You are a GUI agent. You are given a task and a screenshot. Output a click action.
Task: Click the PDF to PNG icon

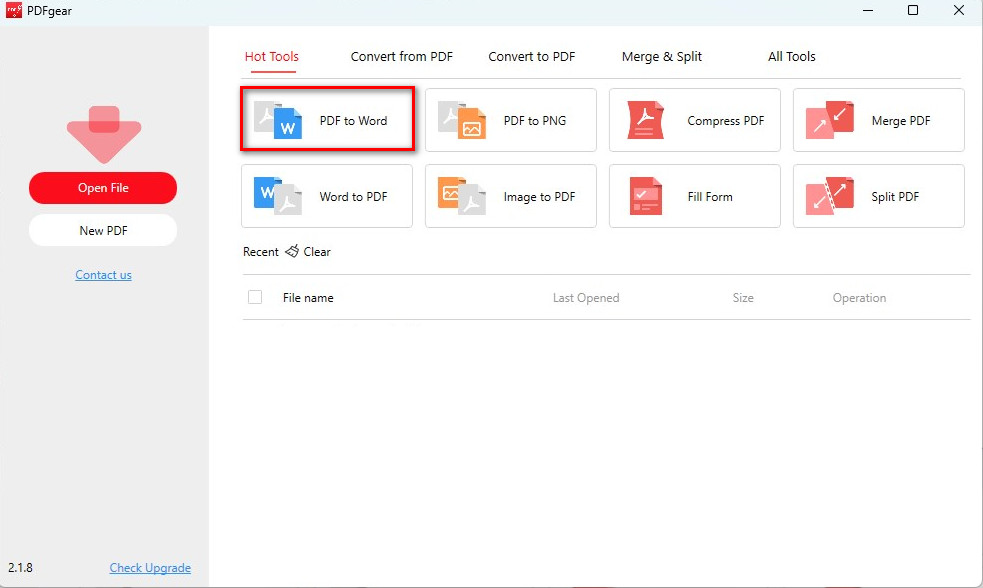point(462,120)
